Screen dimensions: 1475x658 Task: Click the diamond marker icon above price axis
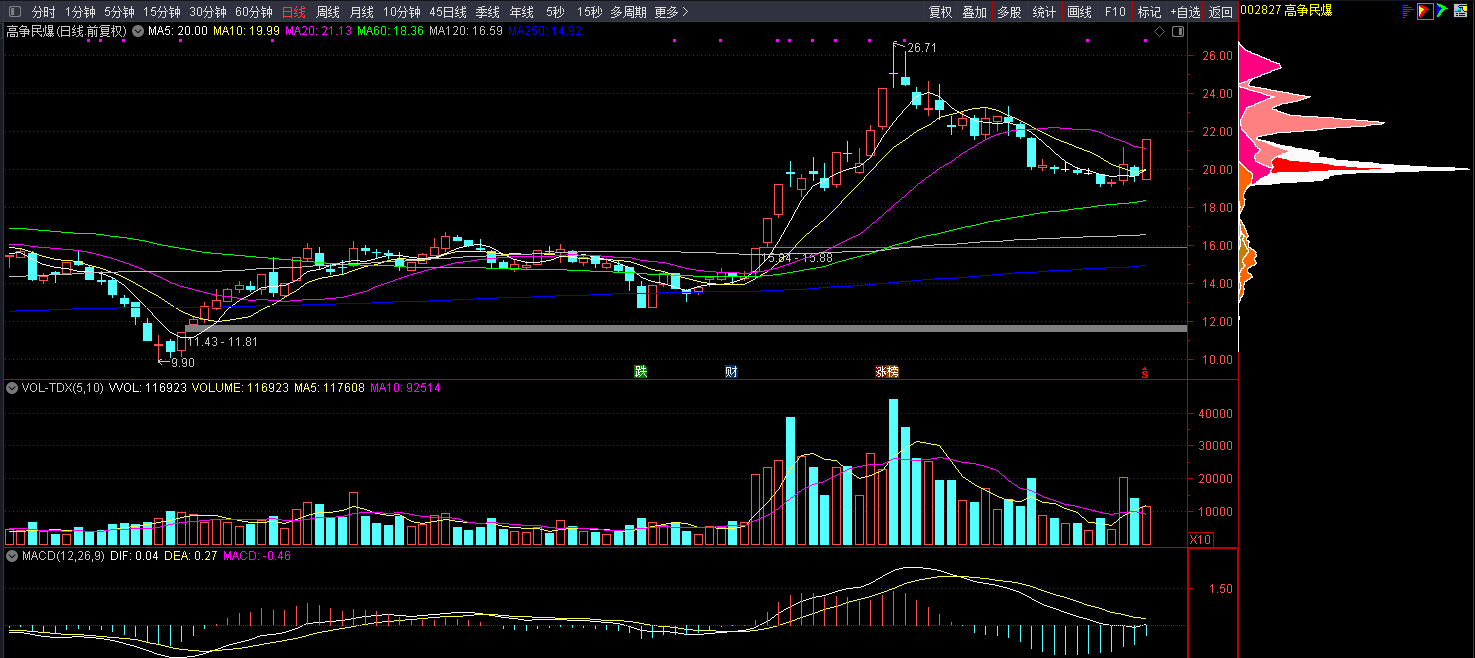click(x=1160, y=32)
